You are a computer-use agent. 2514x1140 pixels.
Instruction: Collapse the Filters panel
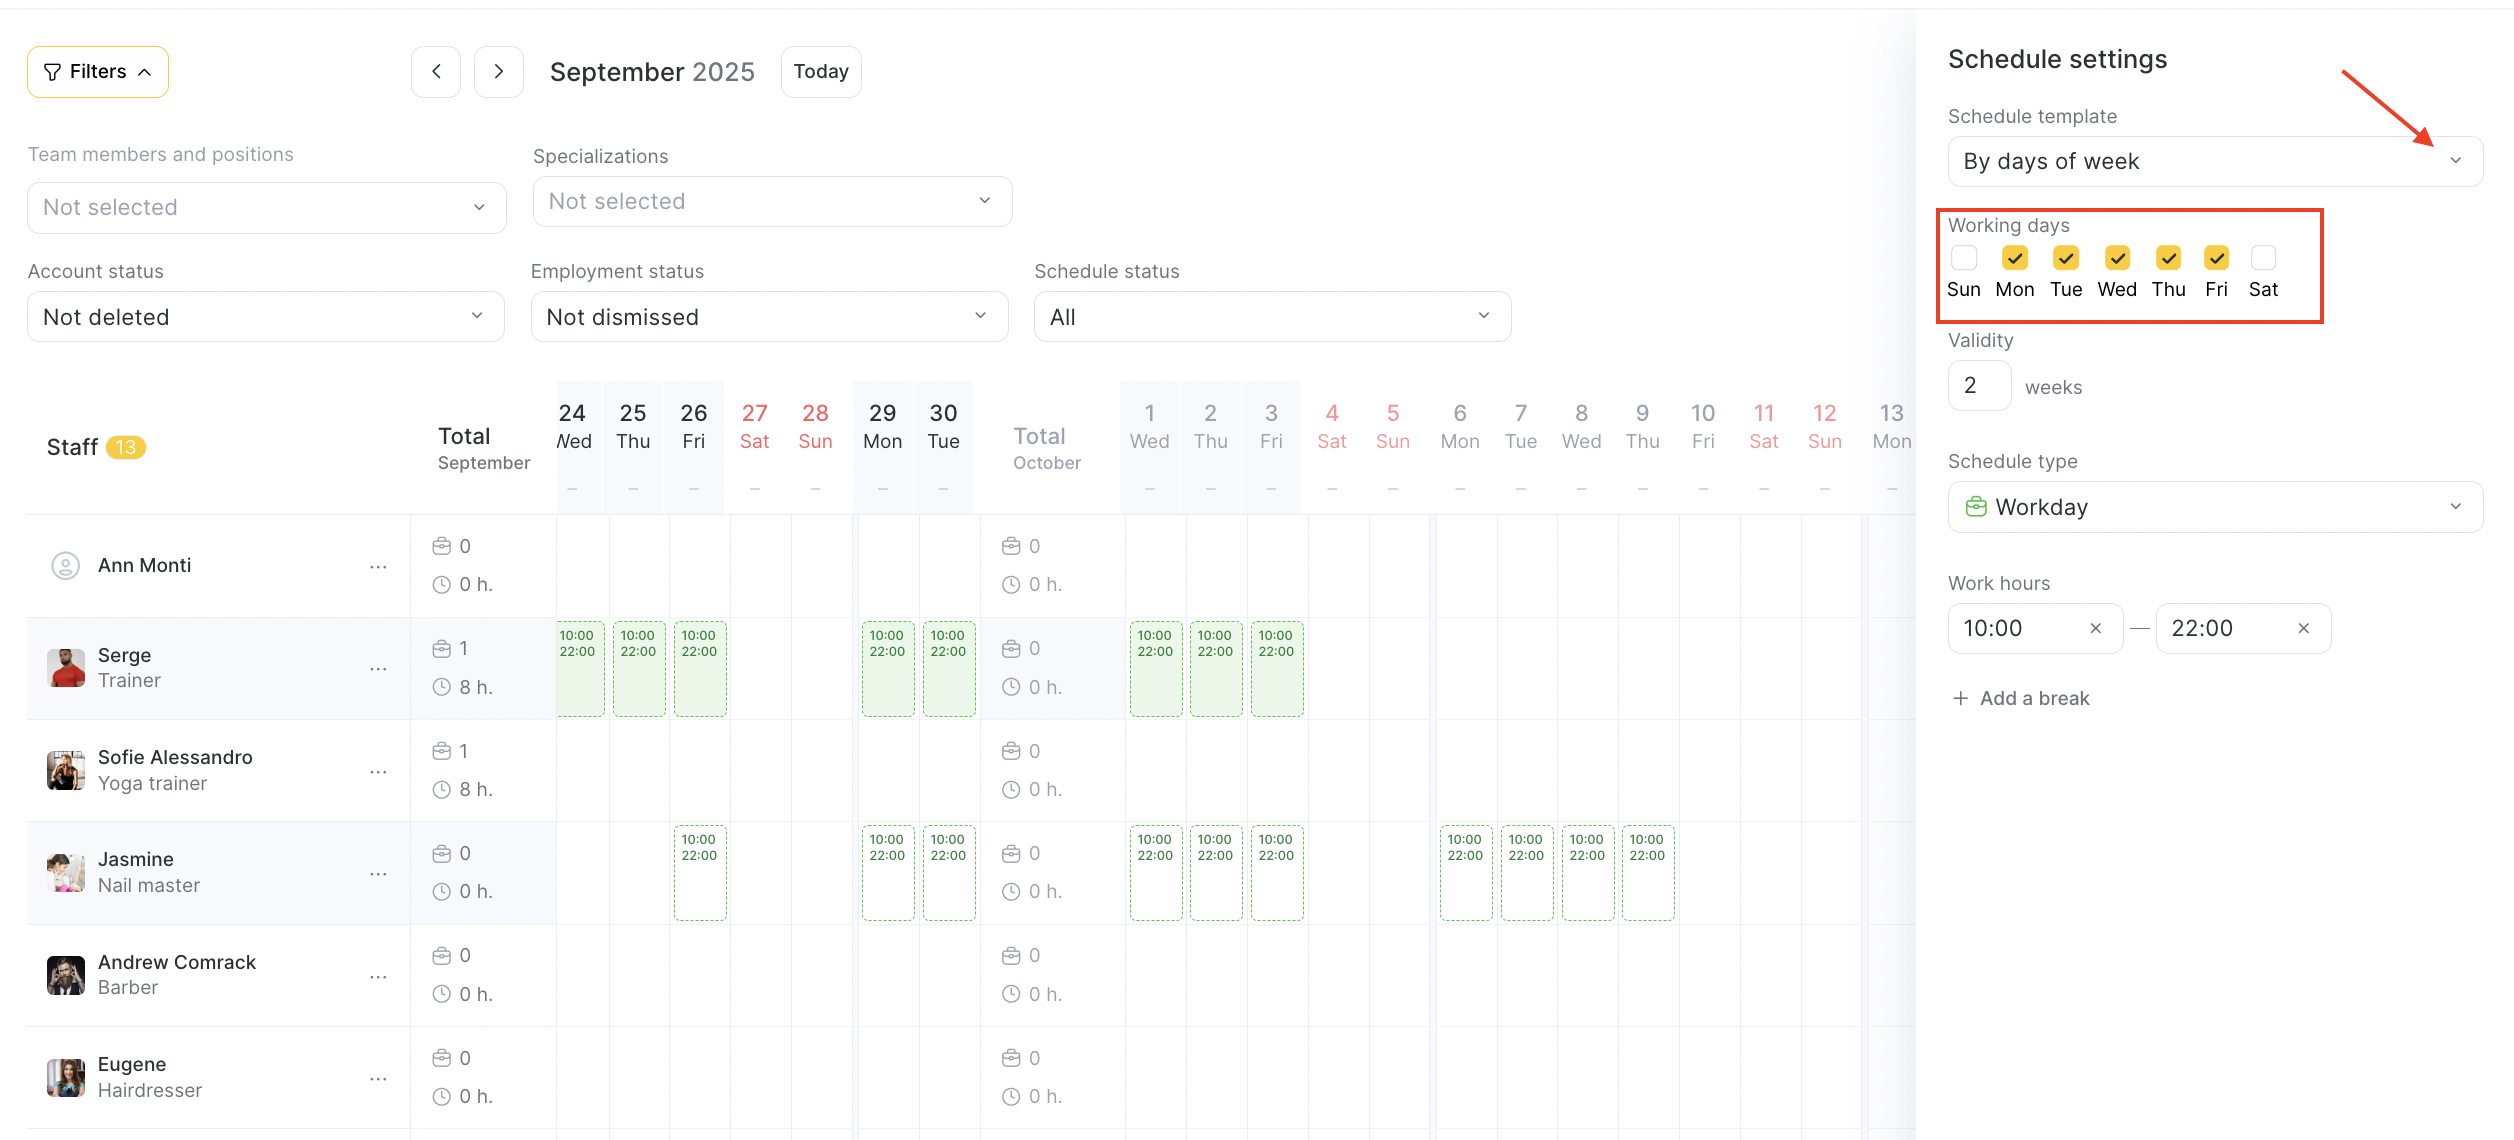98,72
